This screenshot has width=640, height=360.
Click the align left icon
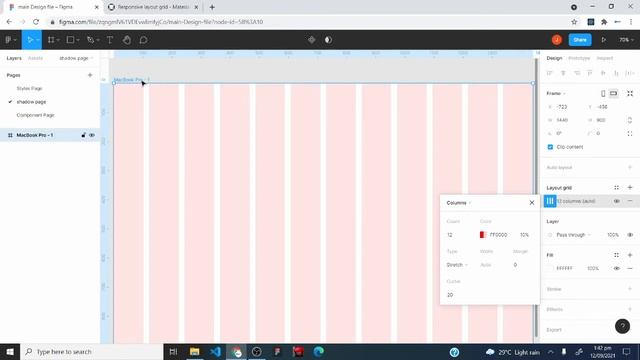pyautogui.click(x=550, y=73)
